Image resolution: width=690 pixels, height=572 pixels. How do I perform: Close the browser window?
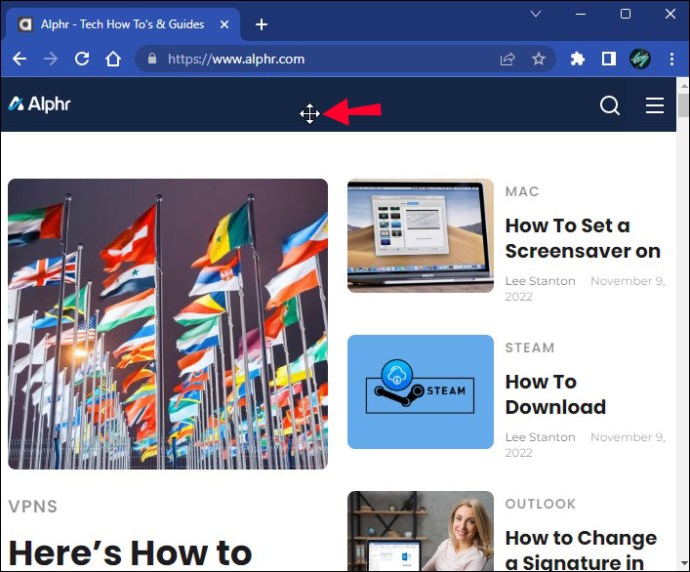pyautogui.click(x=670, y=14)
